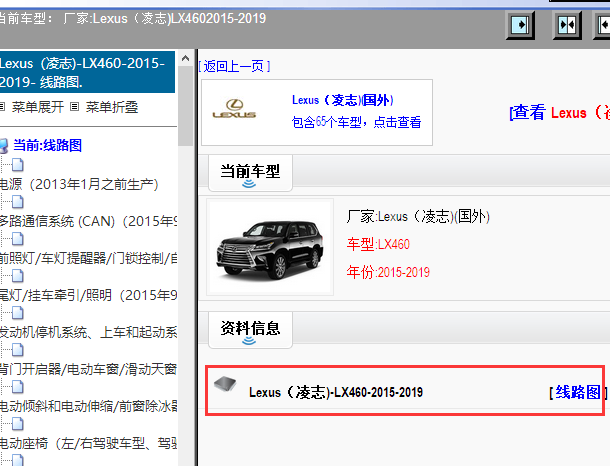610x466 pixels.
Task: Click the black LX460 car thumbnail
Action: tap(270, 247)
